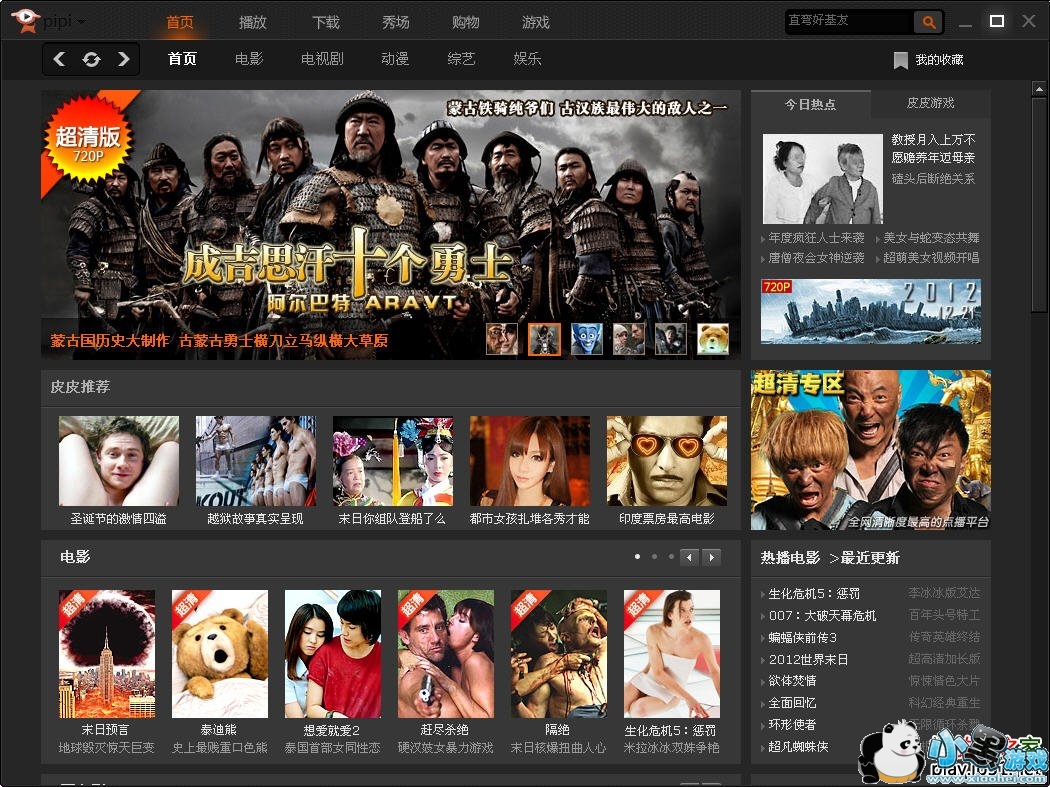Open movie poster 隔绝
This screenshot has height=787, width=1050.
[x=558, y=654]
